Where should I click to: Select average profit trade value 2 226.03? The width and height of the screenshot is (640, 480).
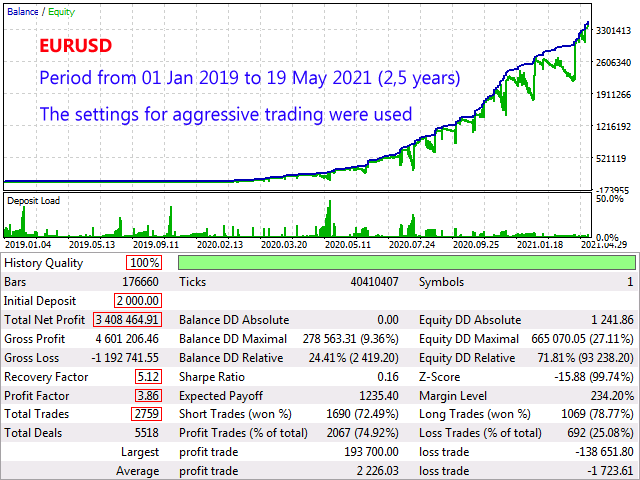coord(378,471)
